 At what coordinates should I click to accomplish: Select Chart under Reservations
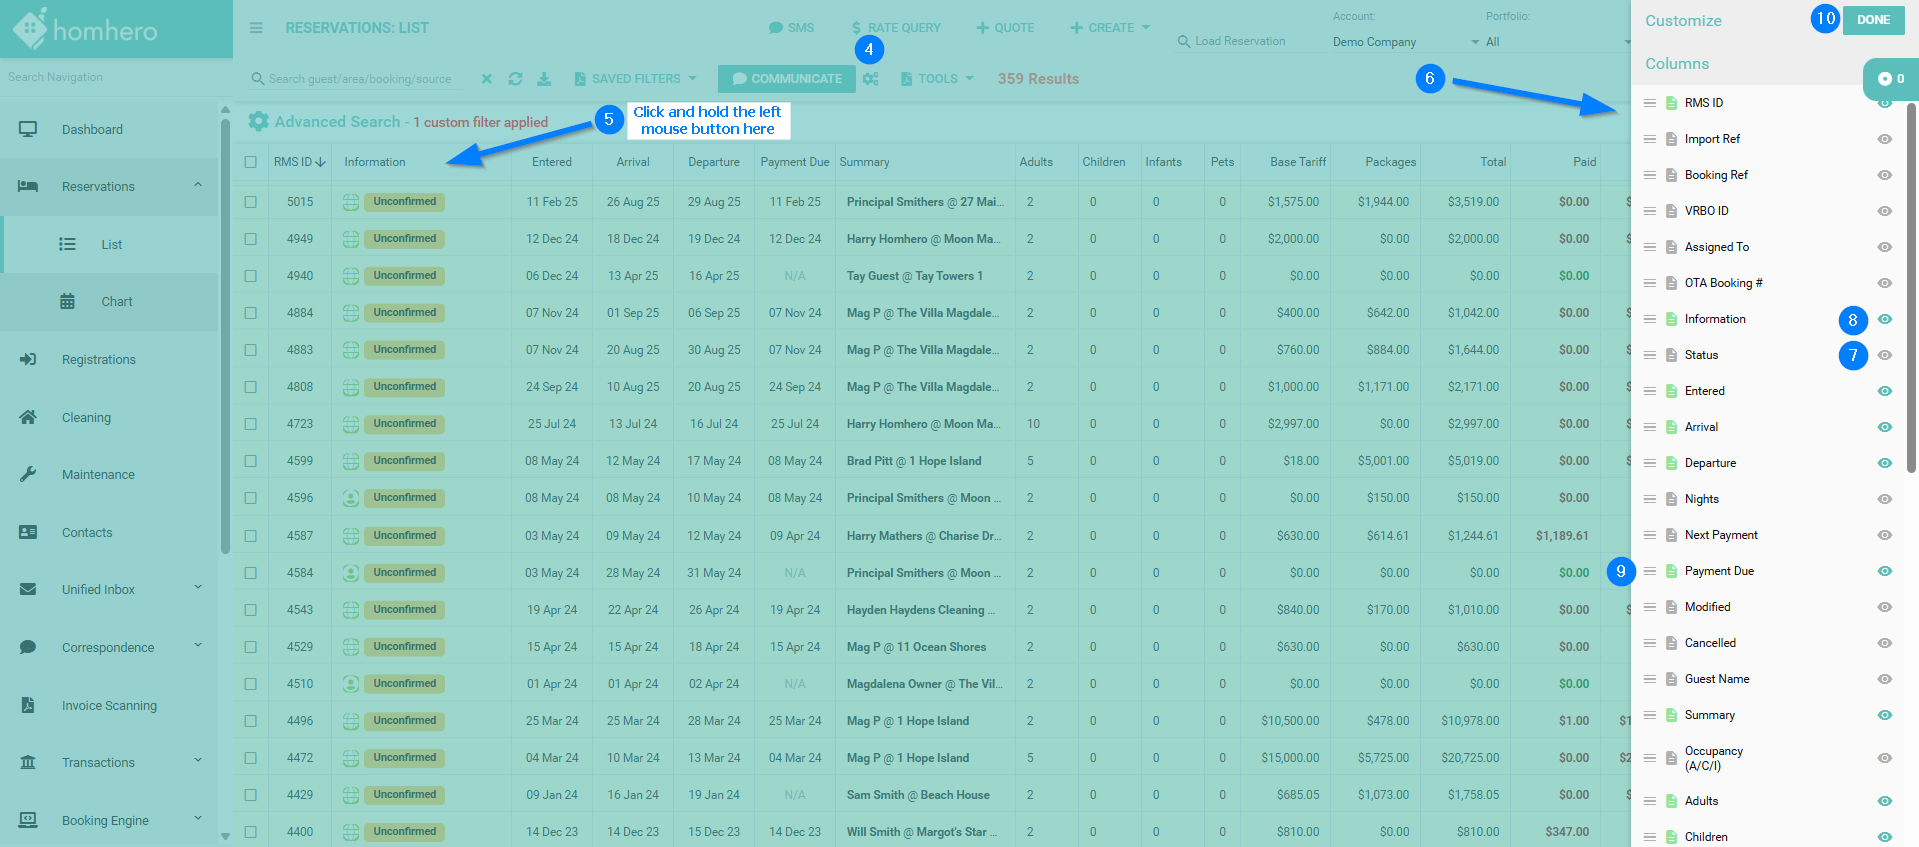tap(116, 302)
